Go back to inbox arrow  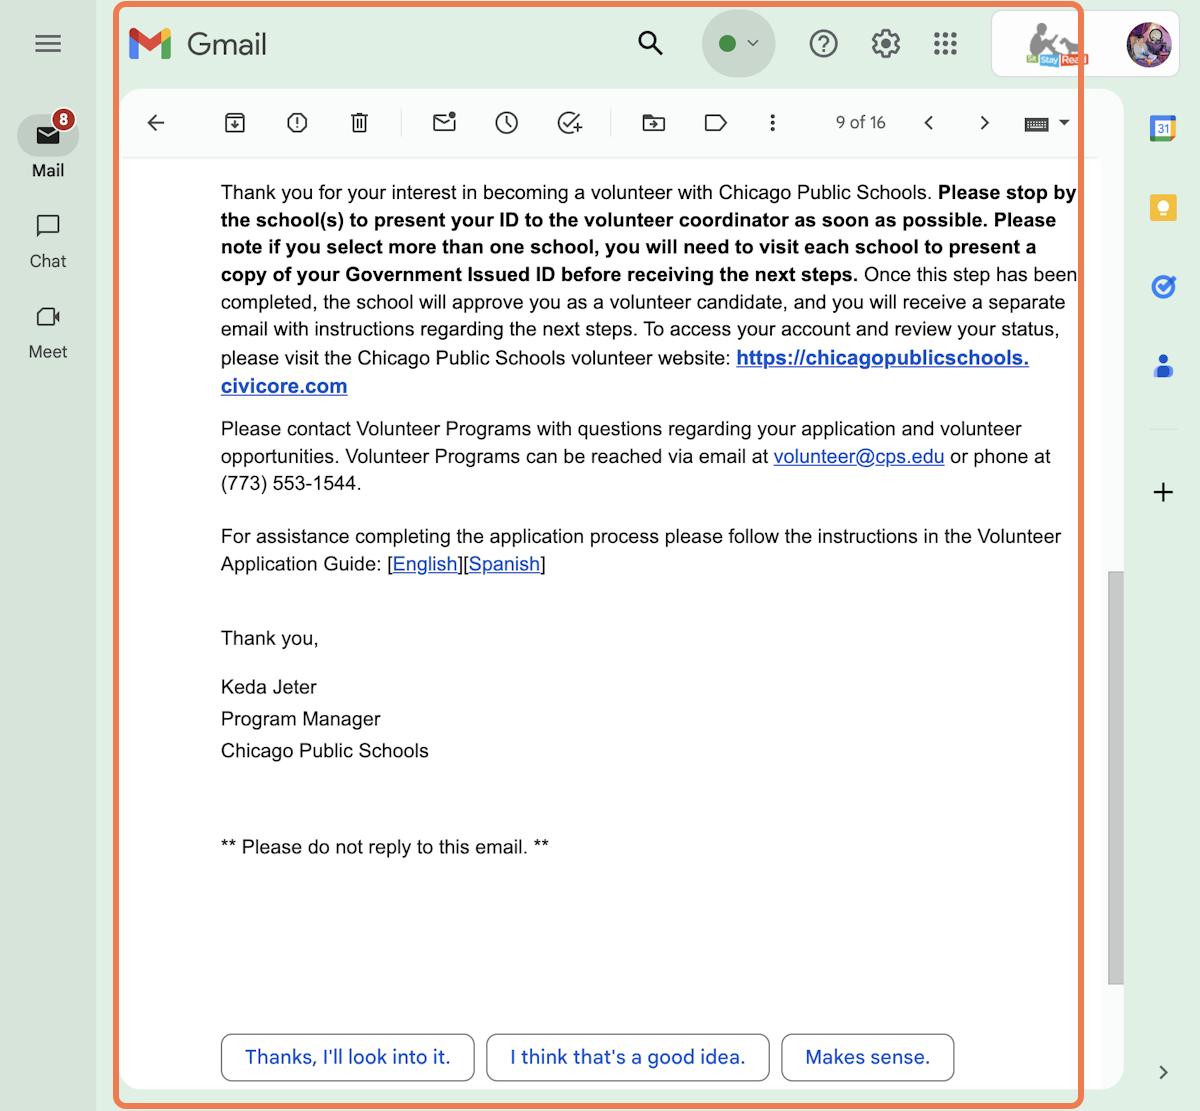click(x=156, y=123)
